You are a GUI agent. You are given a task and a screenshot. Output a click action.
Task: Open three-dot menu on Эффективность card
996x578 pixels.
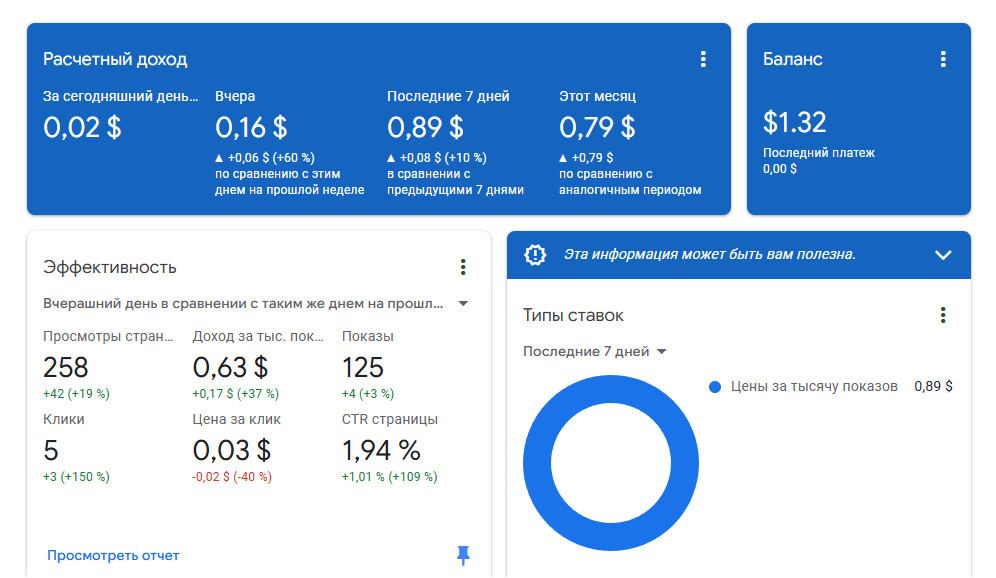click(x=462, y=267)
